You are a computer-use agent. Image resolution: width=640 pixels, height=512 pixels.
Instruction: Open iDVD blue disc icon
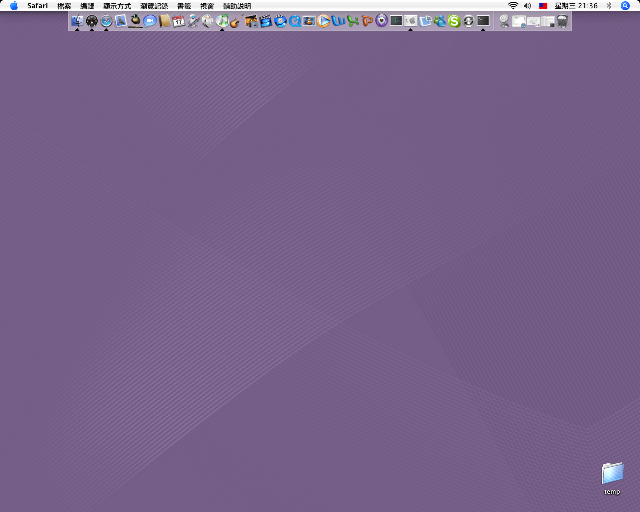click(x=280, y=21)
